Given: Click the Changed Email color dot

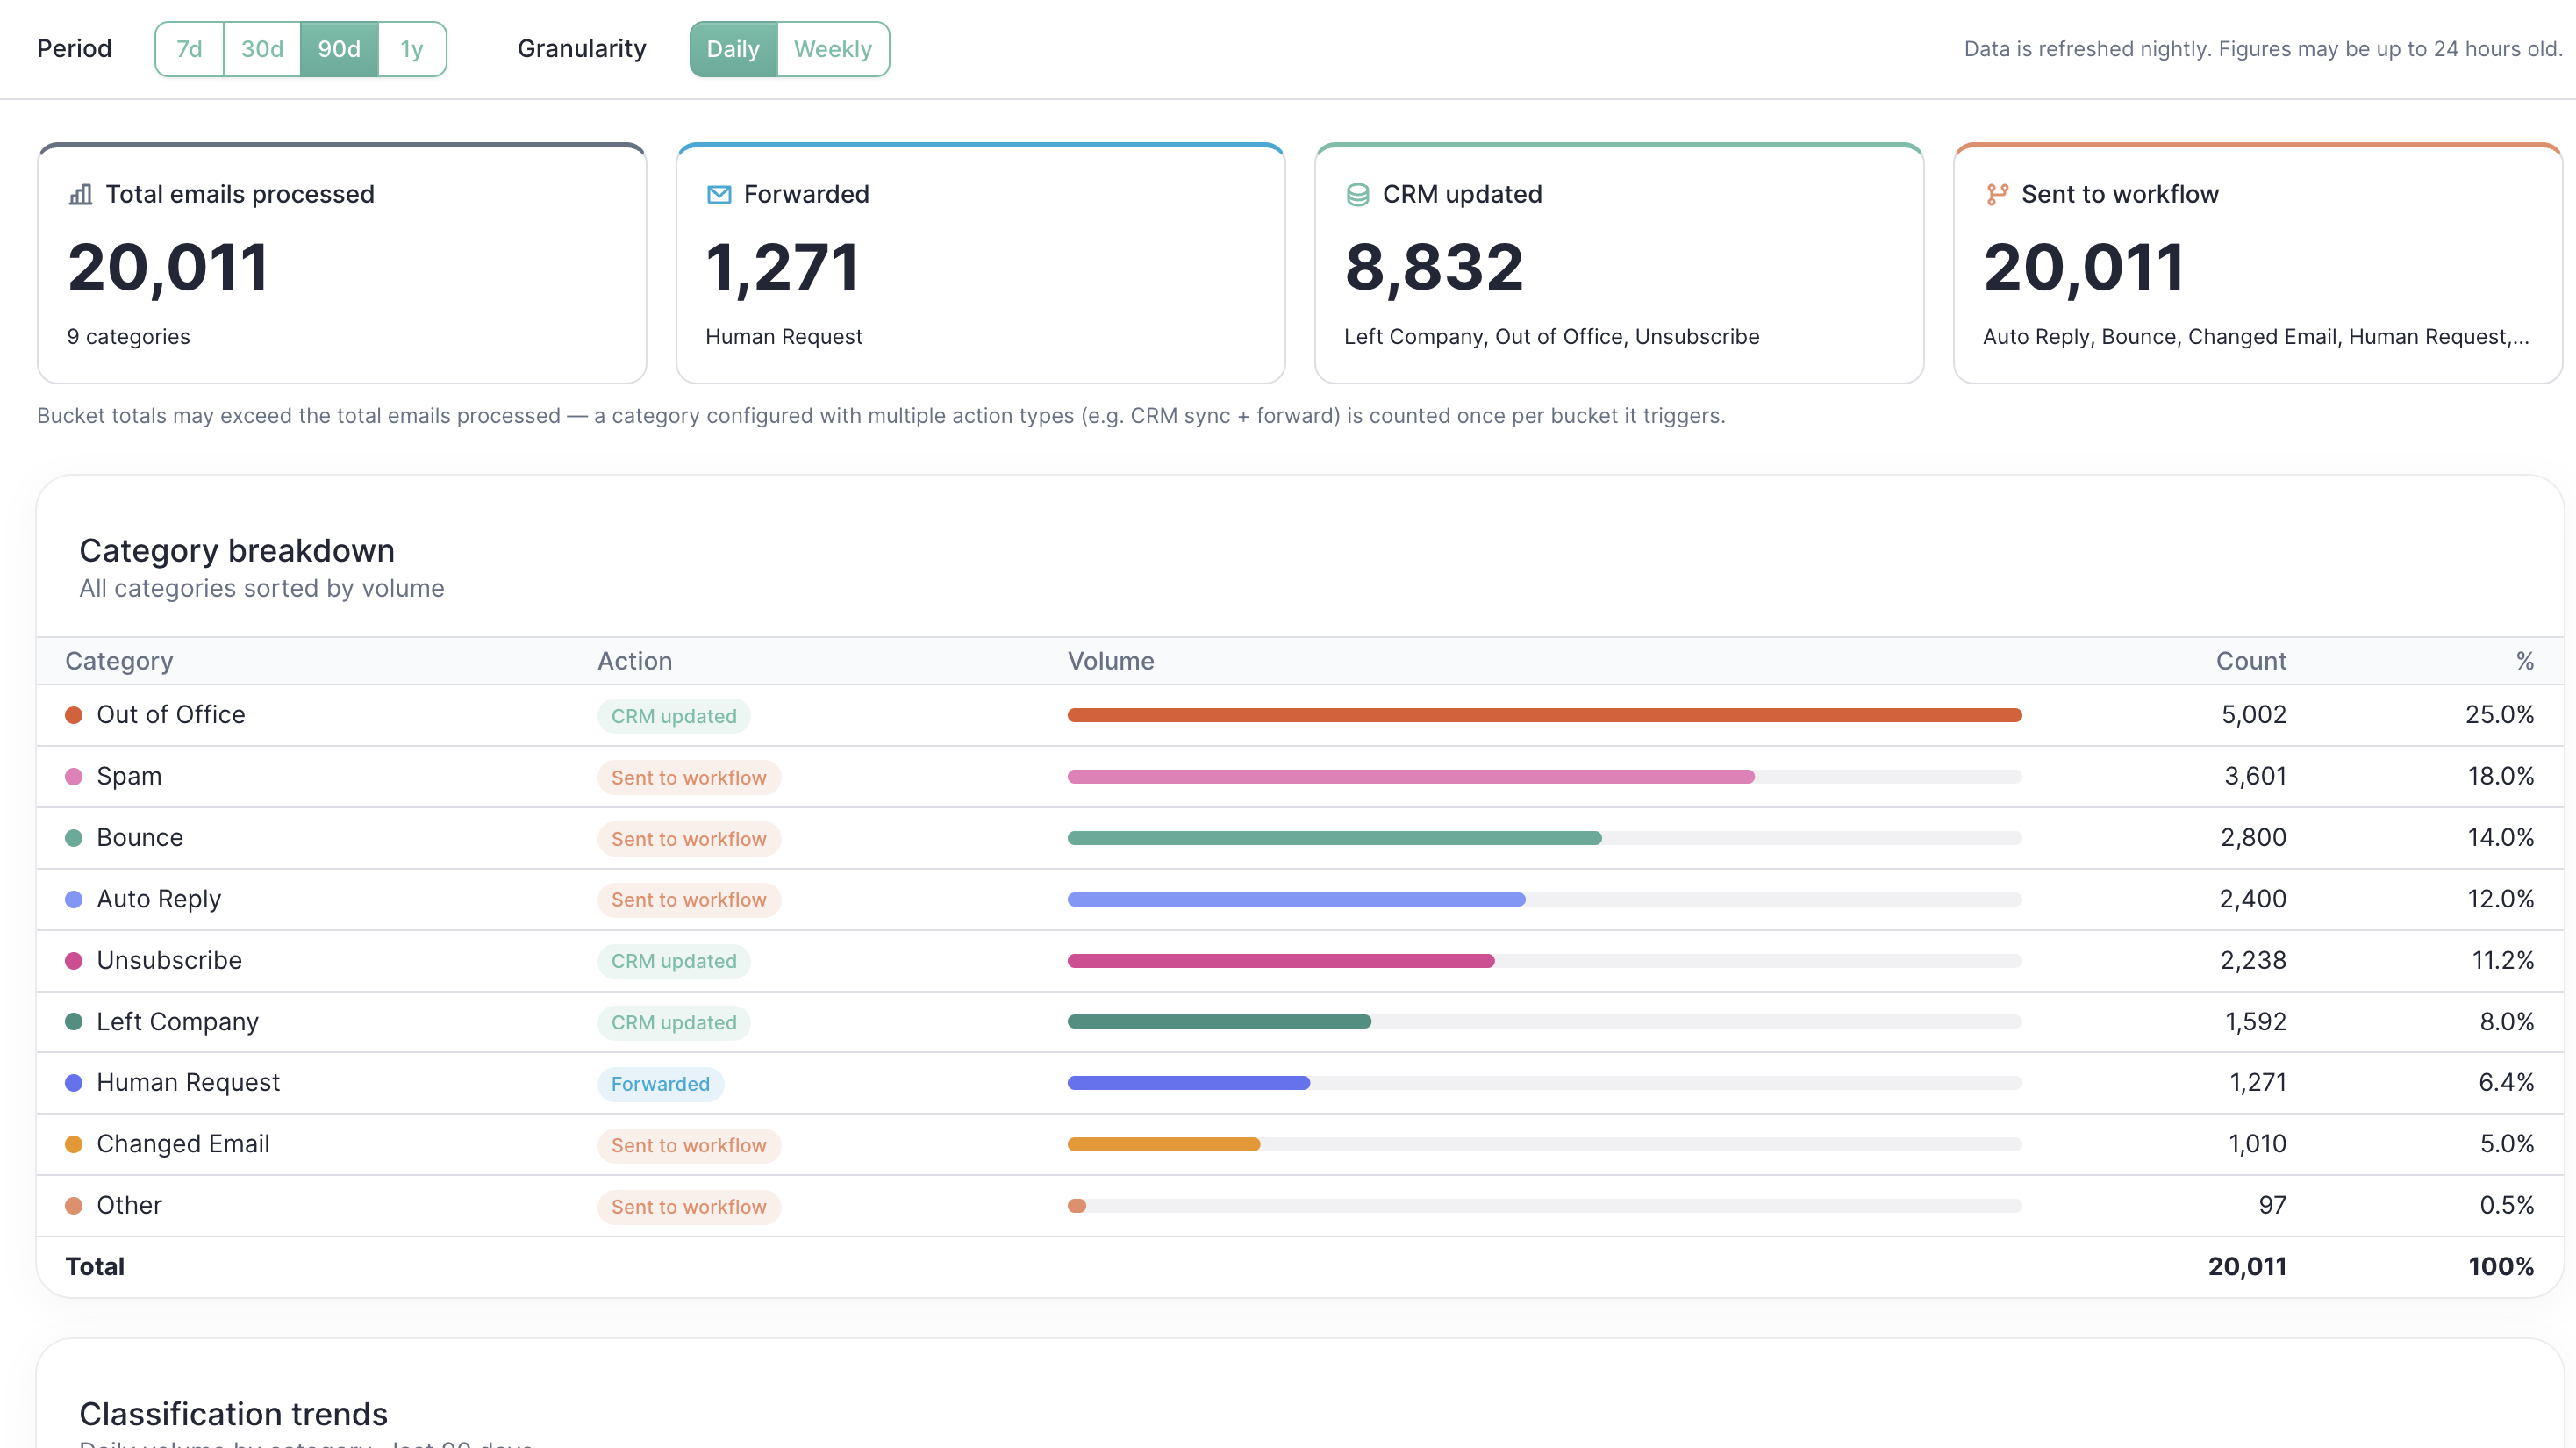Looking at the screenshot, I should (x=73, y=1144).
